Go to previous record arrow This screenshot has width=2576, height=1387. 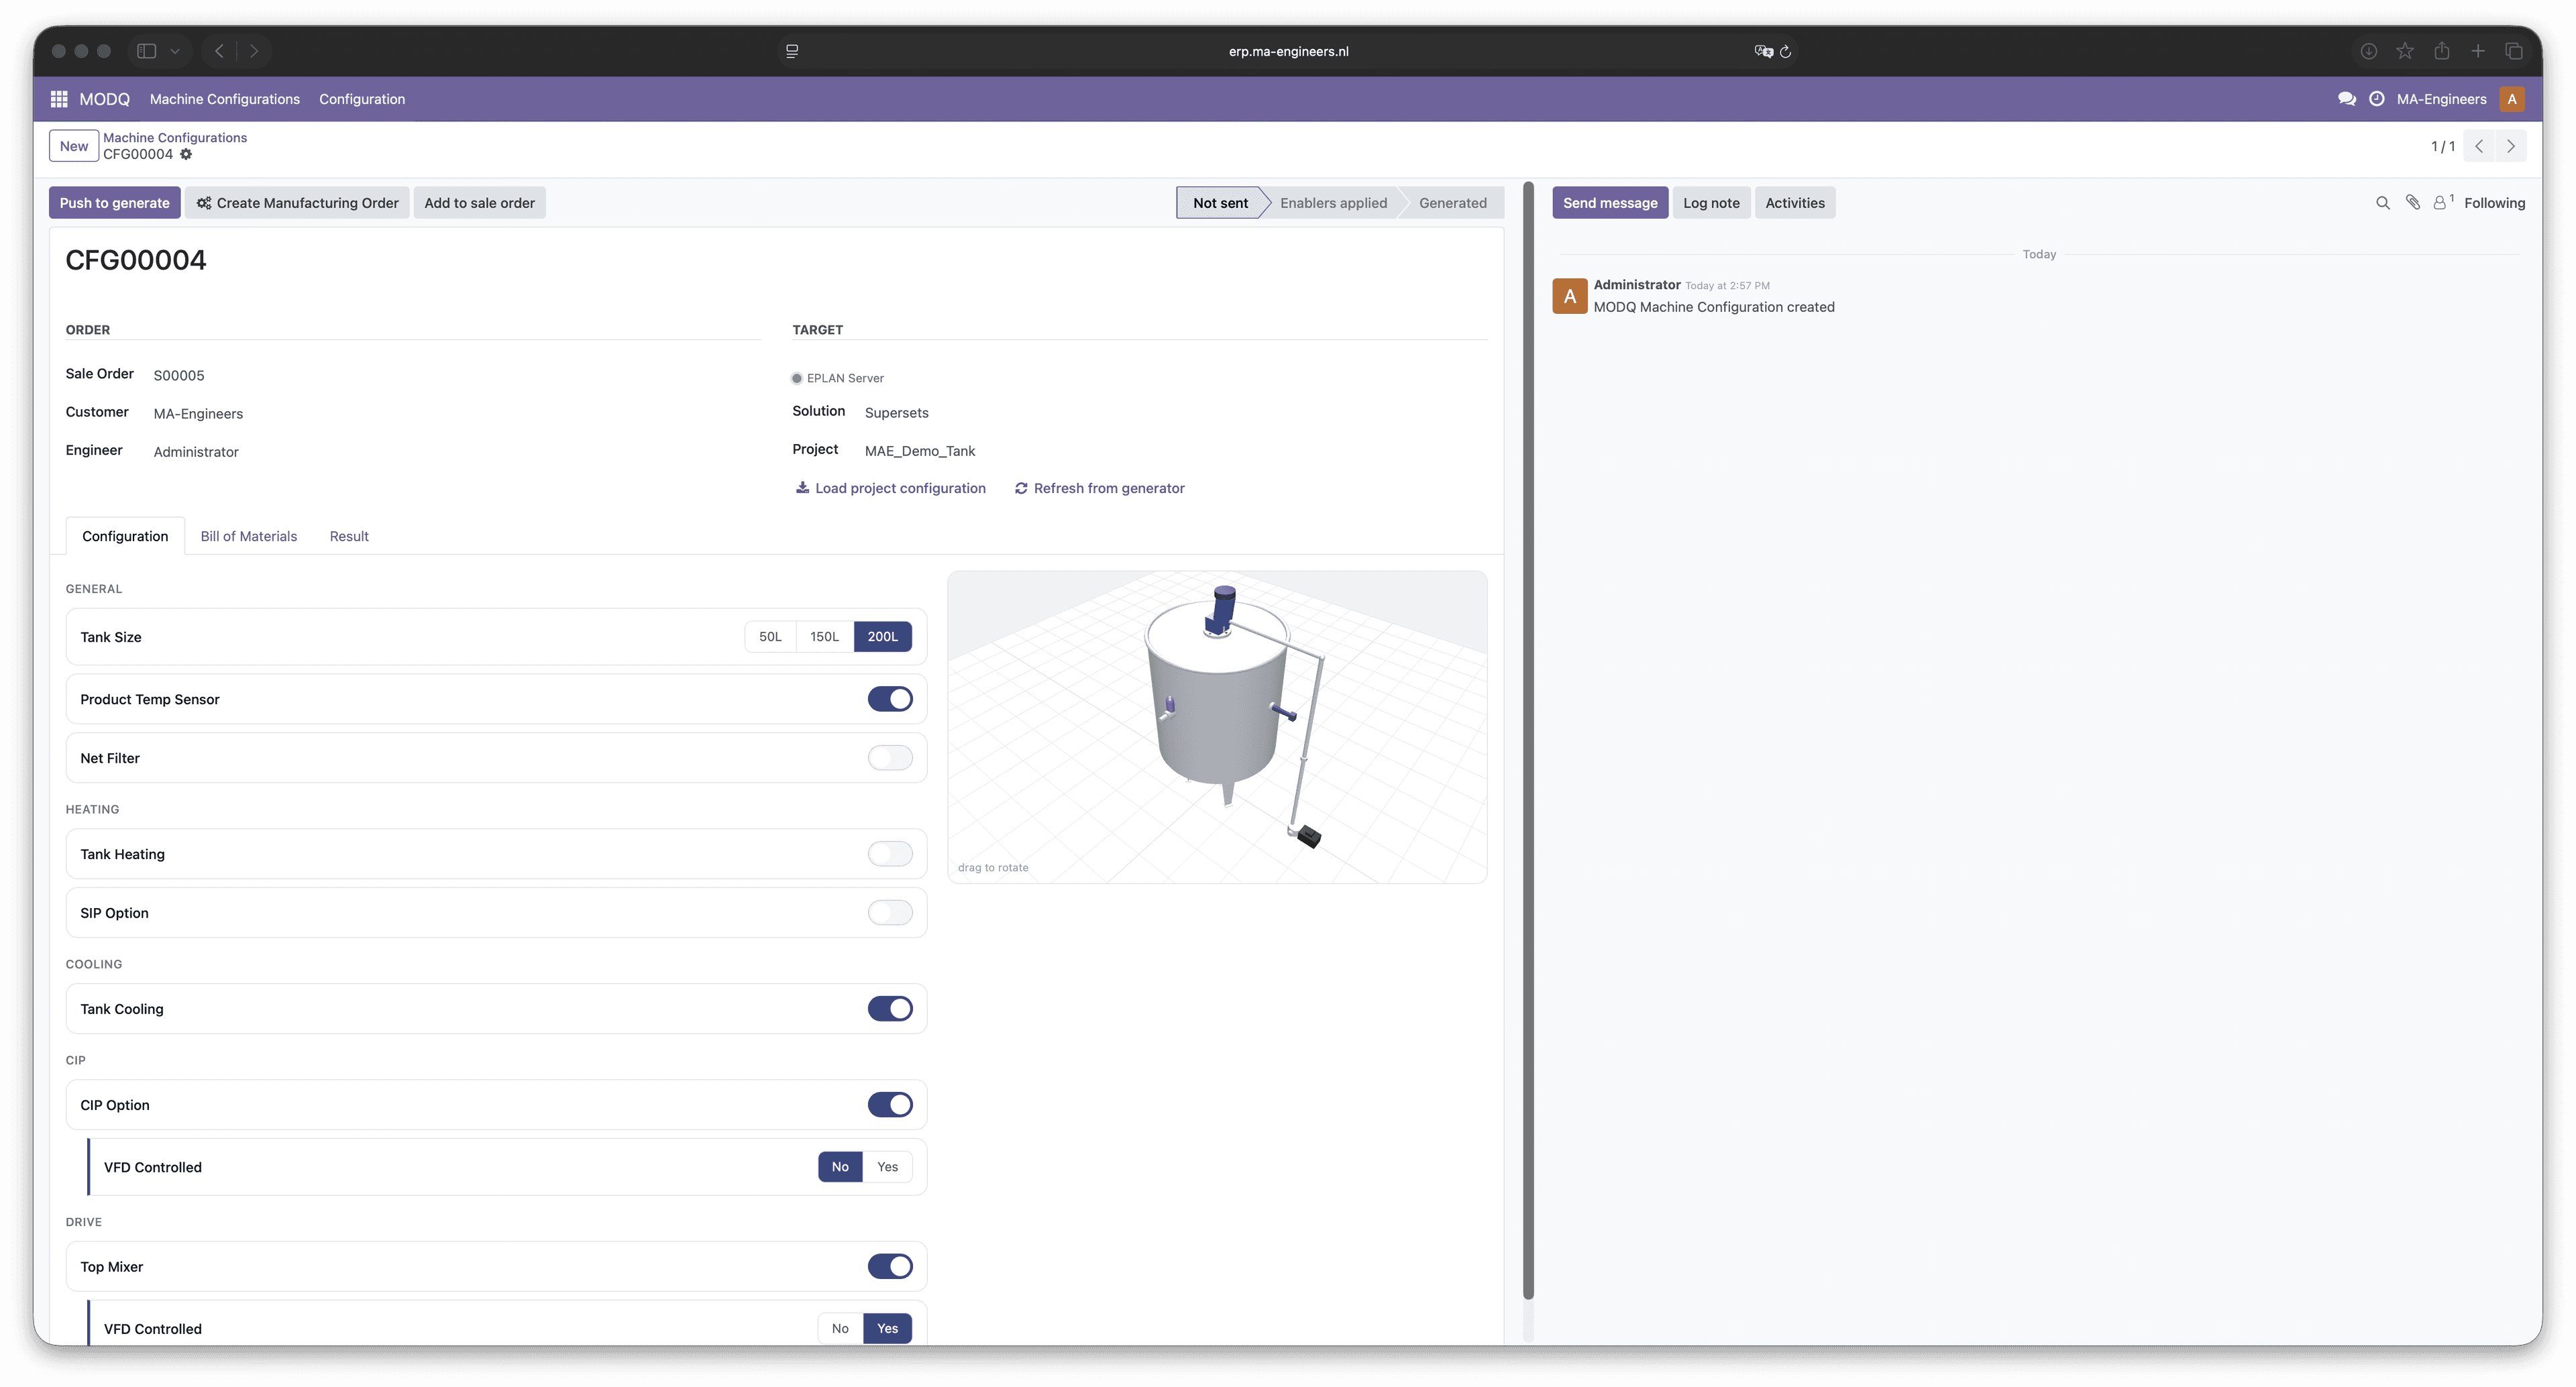pyautogui.click(x=2479, y=146)
